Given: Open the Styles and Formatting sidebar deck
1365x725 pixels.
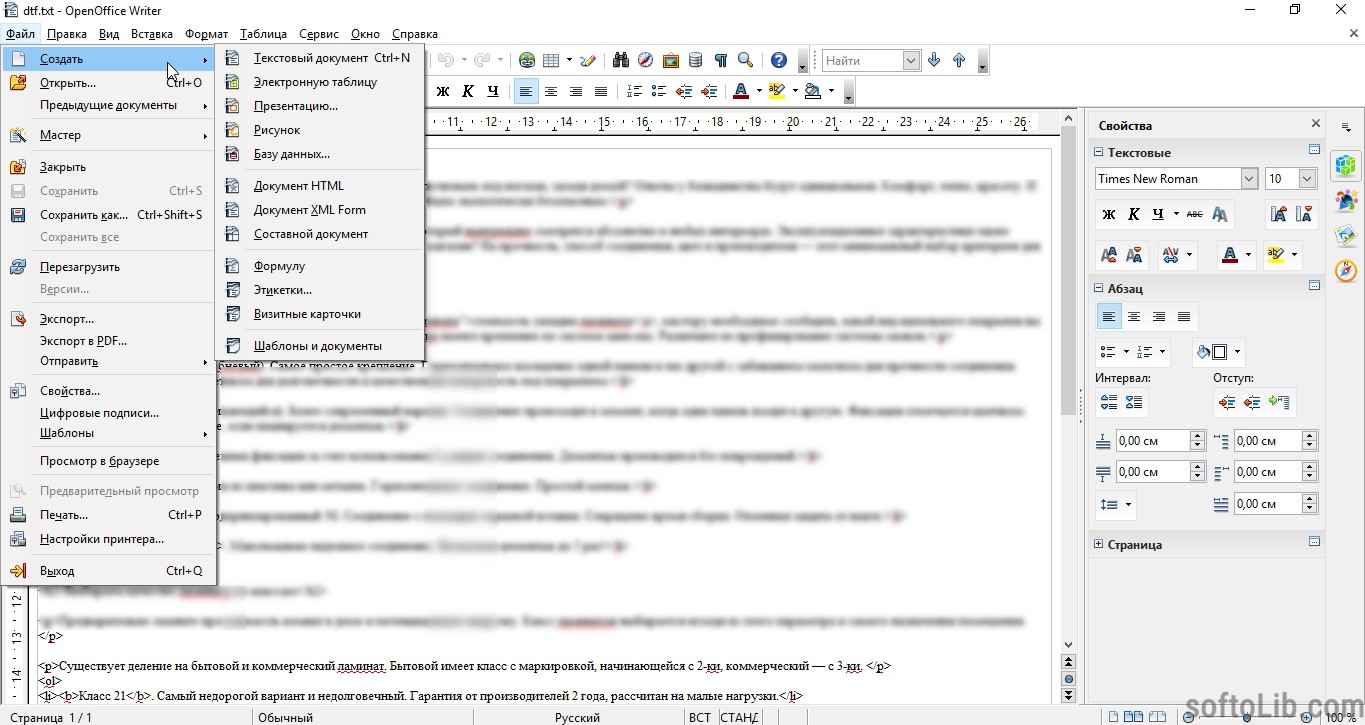Looking at the screenshot, I should click(x=1346, y=199).
